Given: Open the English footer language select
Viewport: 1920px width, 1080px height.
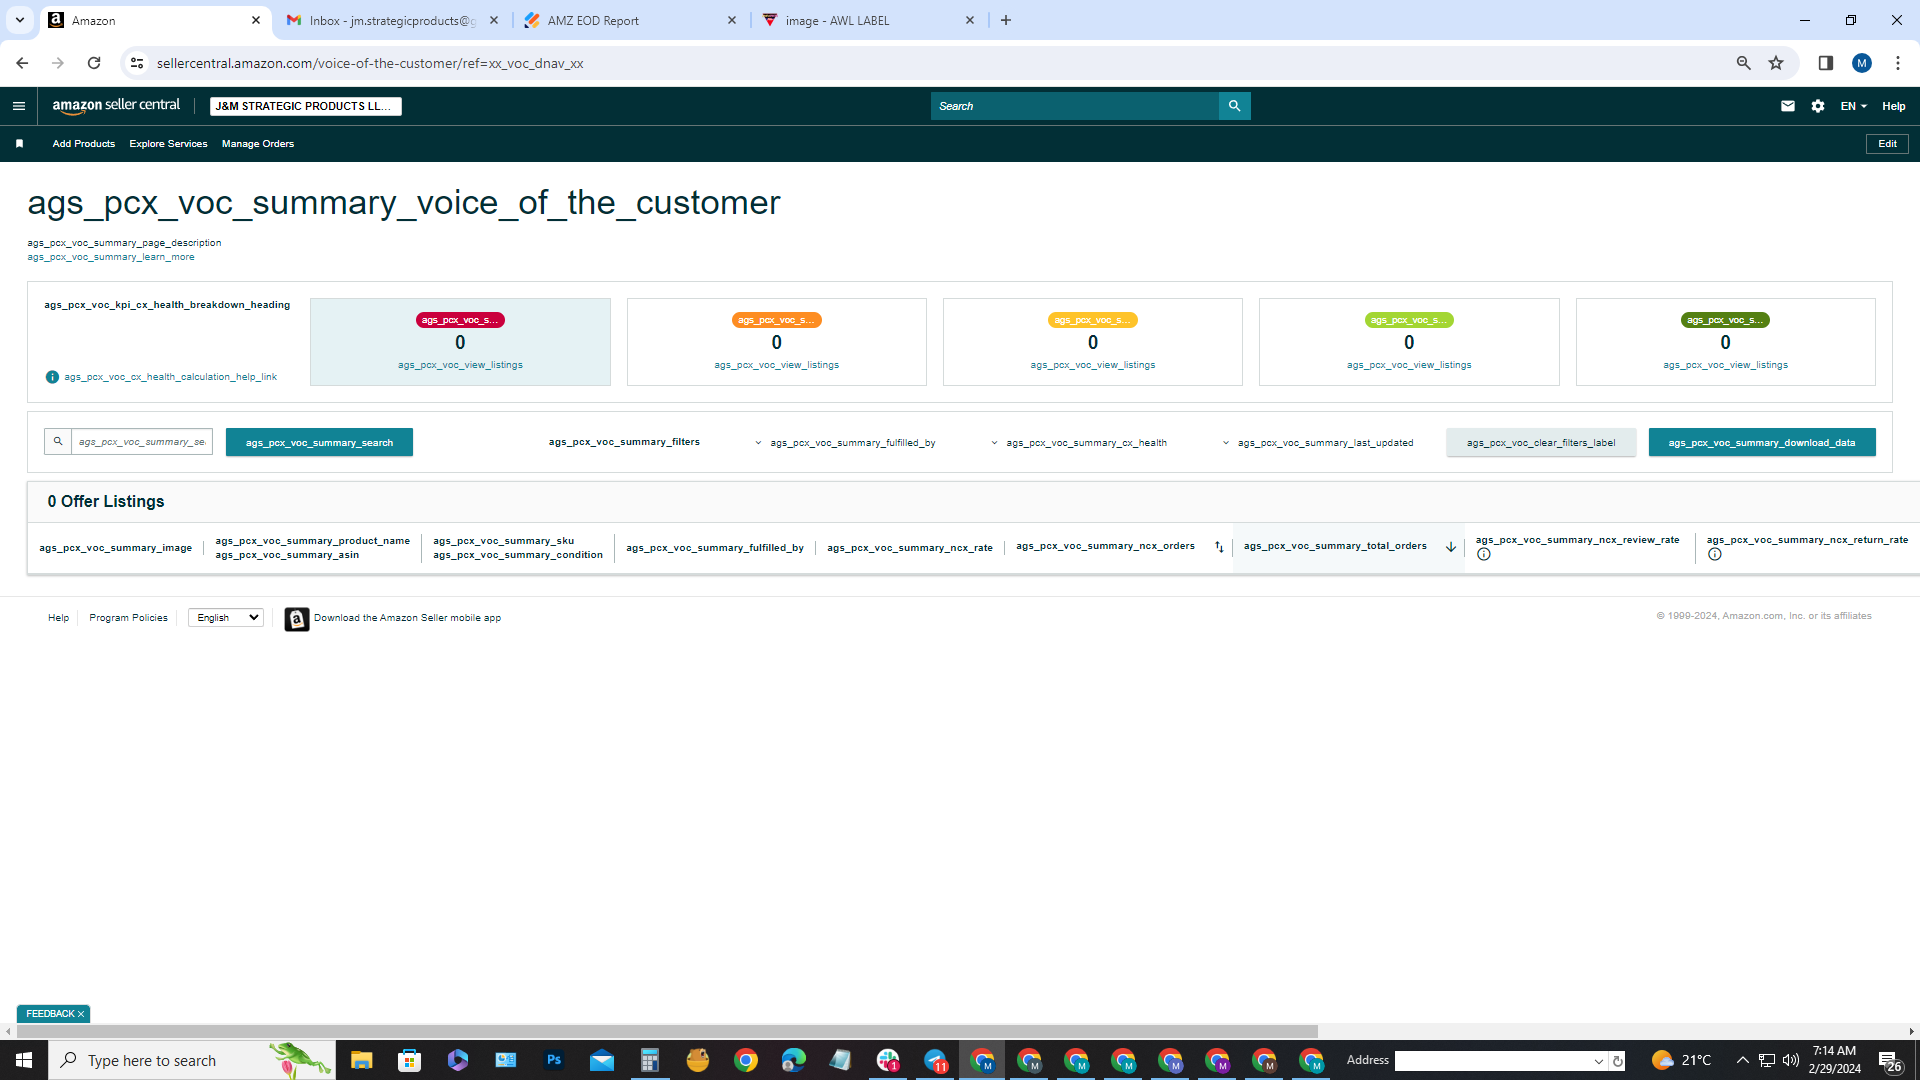Looking at the screenshot, I should tap(226, 618).
